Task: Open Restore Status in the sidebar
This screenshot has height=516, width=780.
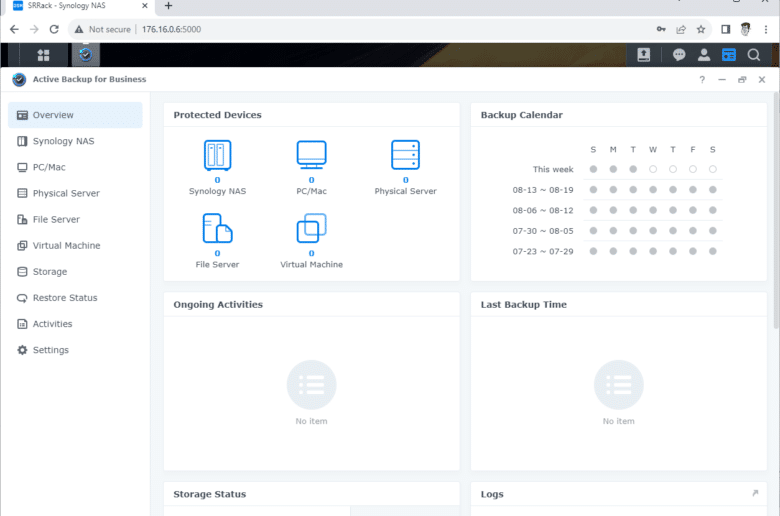Action: 75,298
